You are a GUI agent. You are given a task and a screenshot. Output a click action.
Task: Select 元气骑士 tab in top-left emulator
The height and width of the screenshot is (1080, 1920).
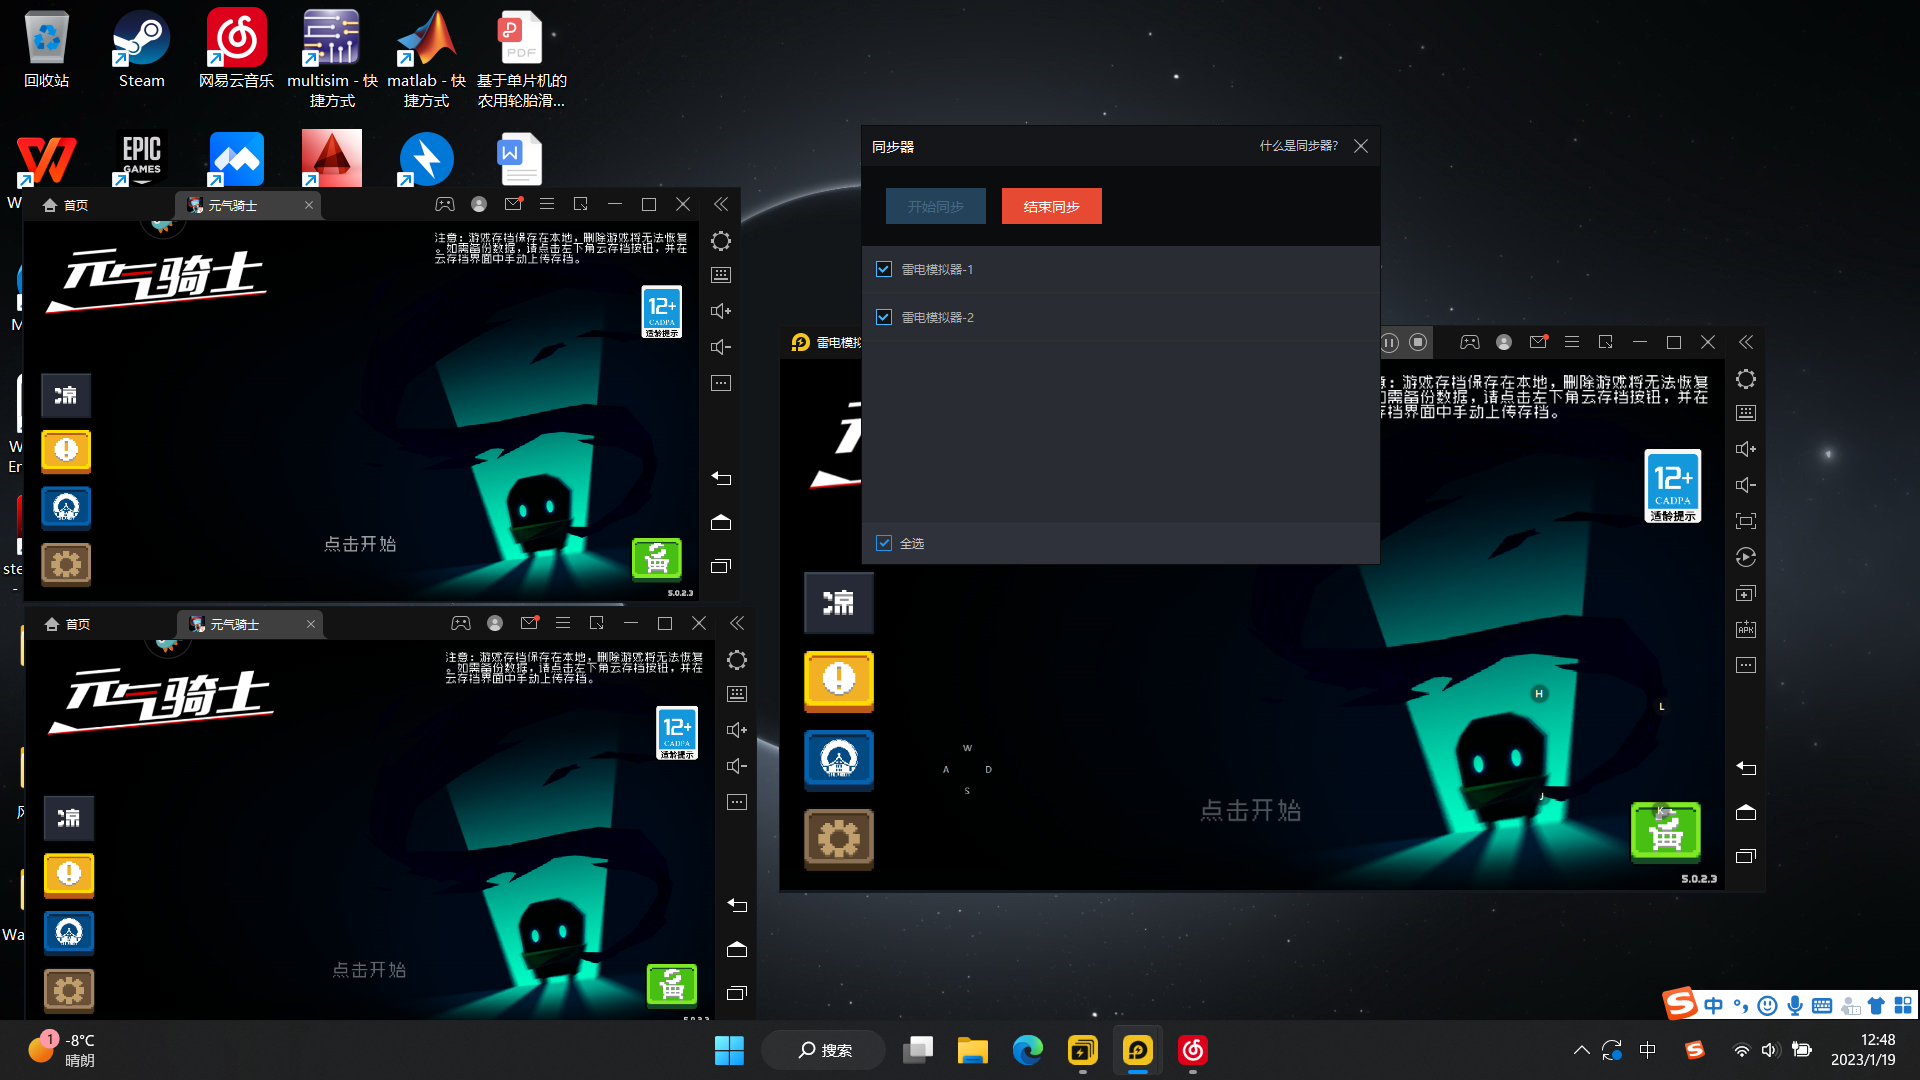click(x=232, y=205)
